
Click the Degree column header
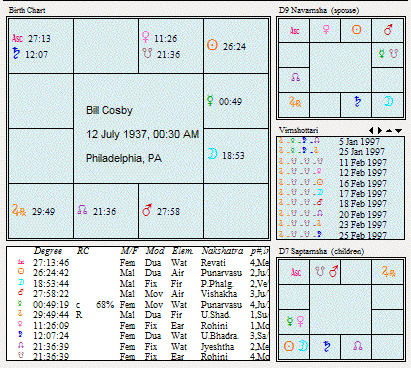pyautogui.click(x=48, y=251)
